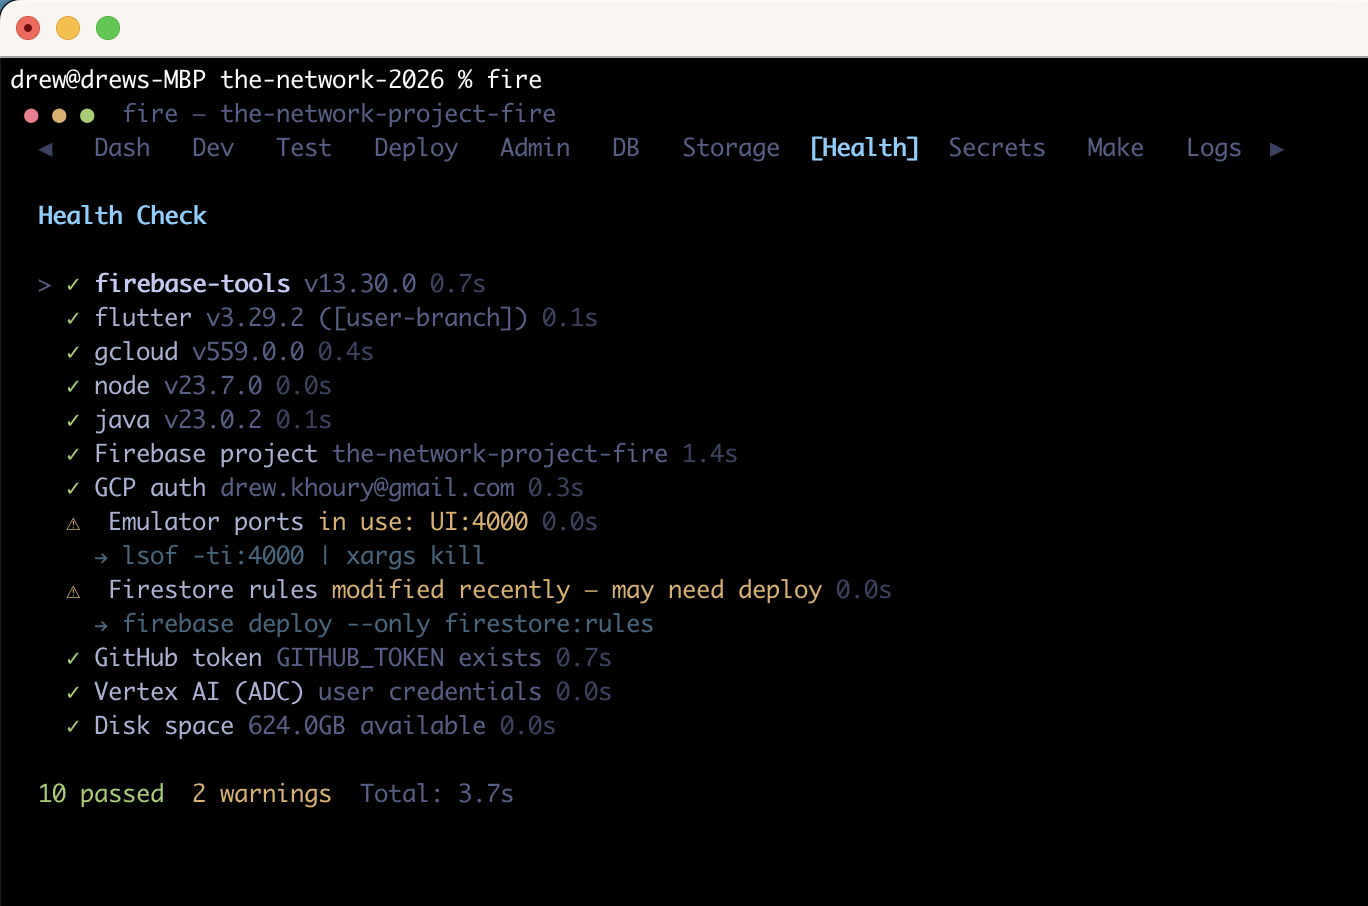Click the yellow dot in fire header
This screenshot has width=1368, height=906.
click(x=59, y=115)
